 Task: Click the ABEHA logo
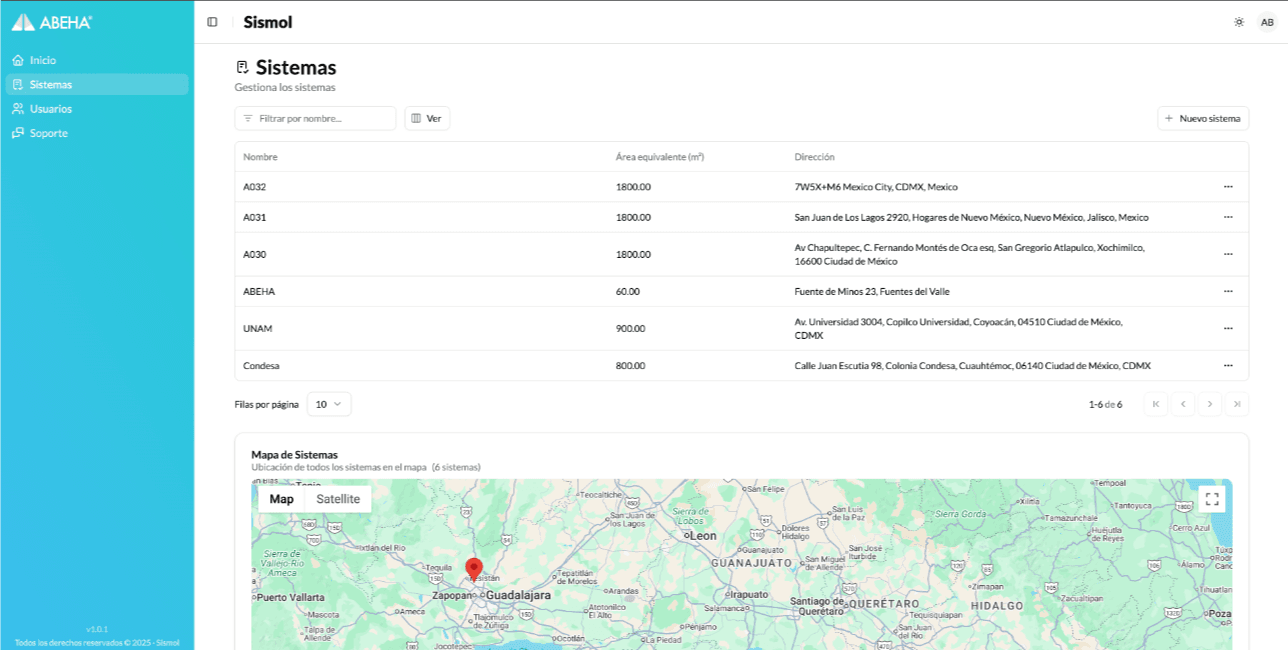(52, 22)
